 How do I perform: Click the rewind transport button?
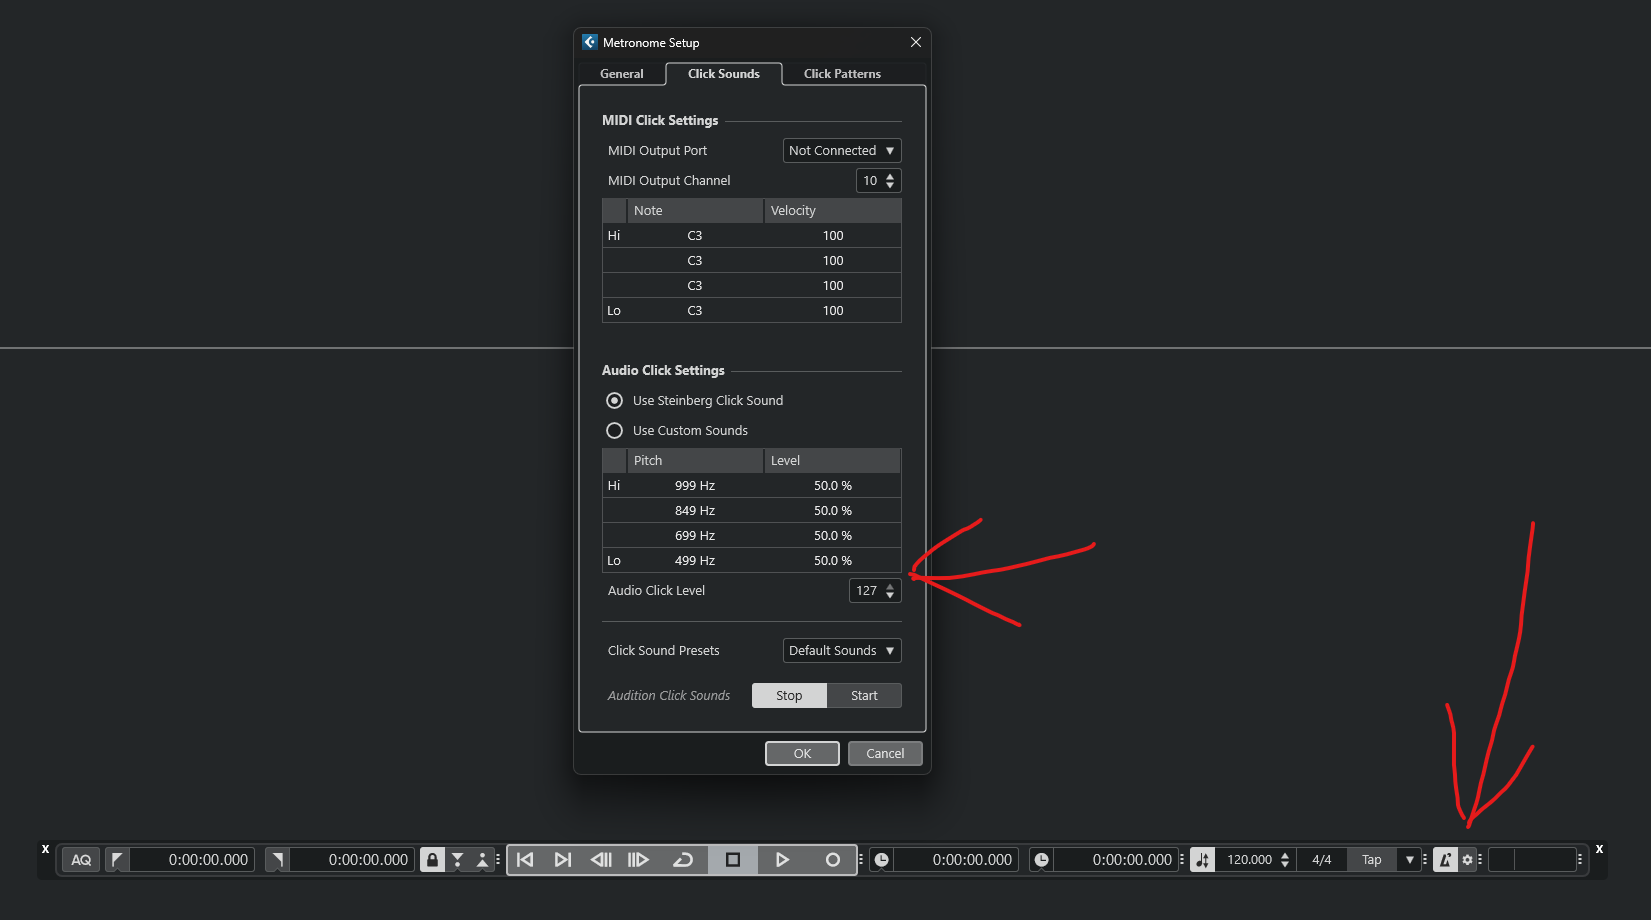click(601, 860)
